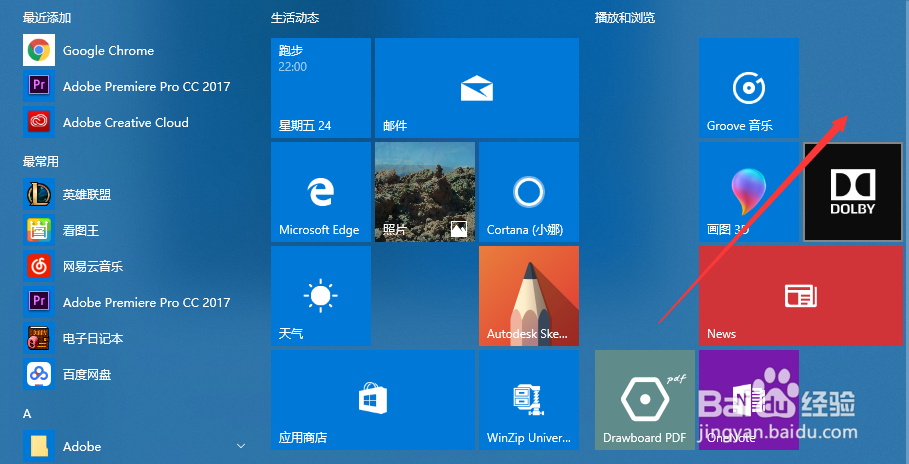909x464 pixels.
Task: Open the Dolby tile
Action: point(853,192)
